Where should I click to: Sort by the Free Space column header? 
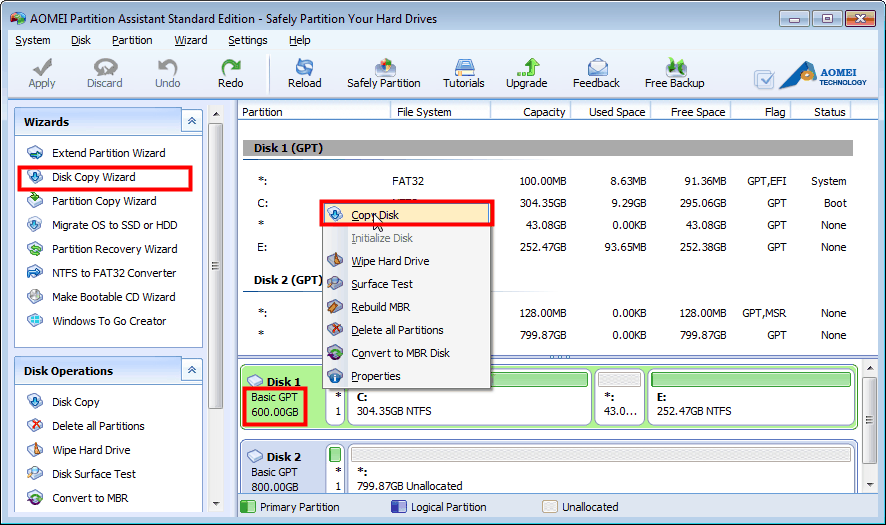coord(691,112)
